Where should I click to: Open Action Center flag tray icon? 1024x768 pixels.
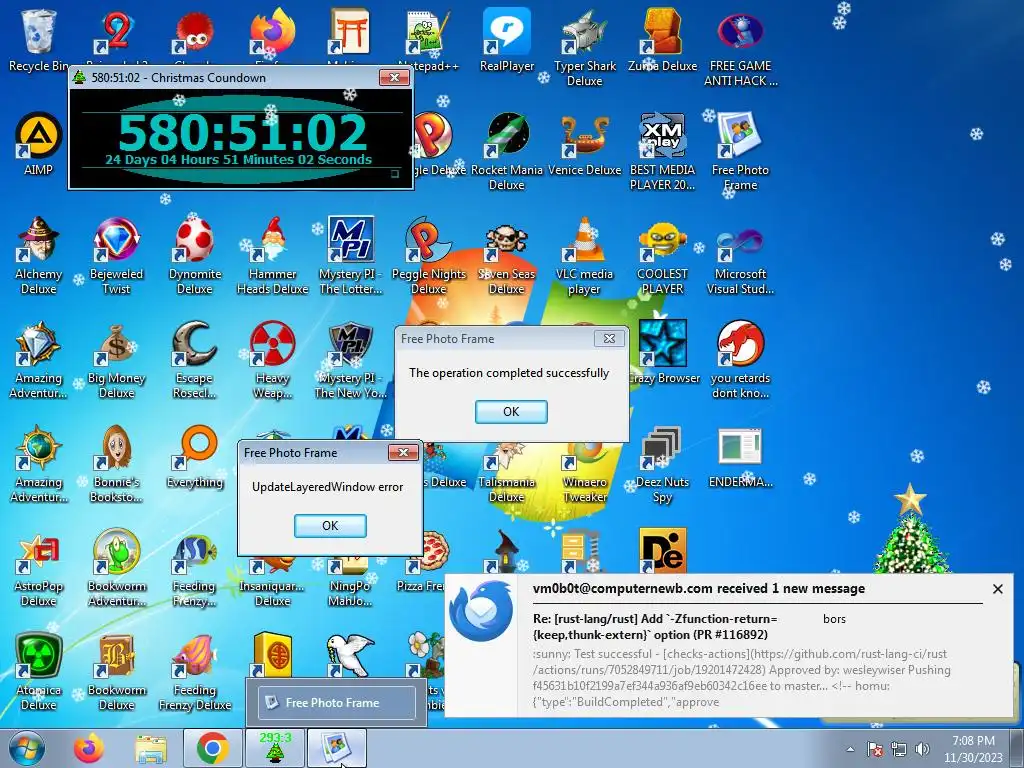[x=874, y=749]
